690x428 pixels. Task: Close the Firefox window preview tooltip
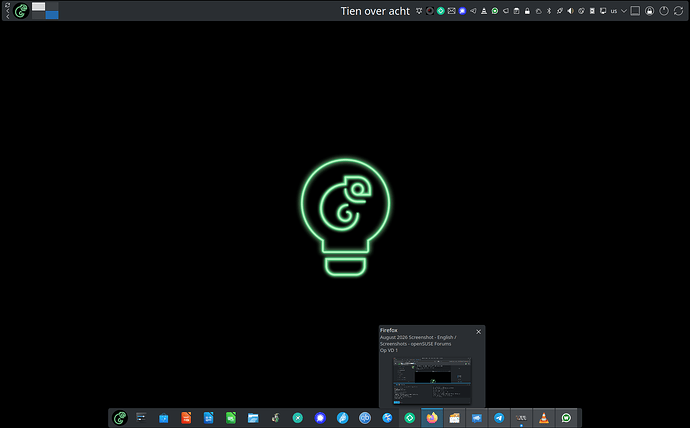click(x=478, y=332)
